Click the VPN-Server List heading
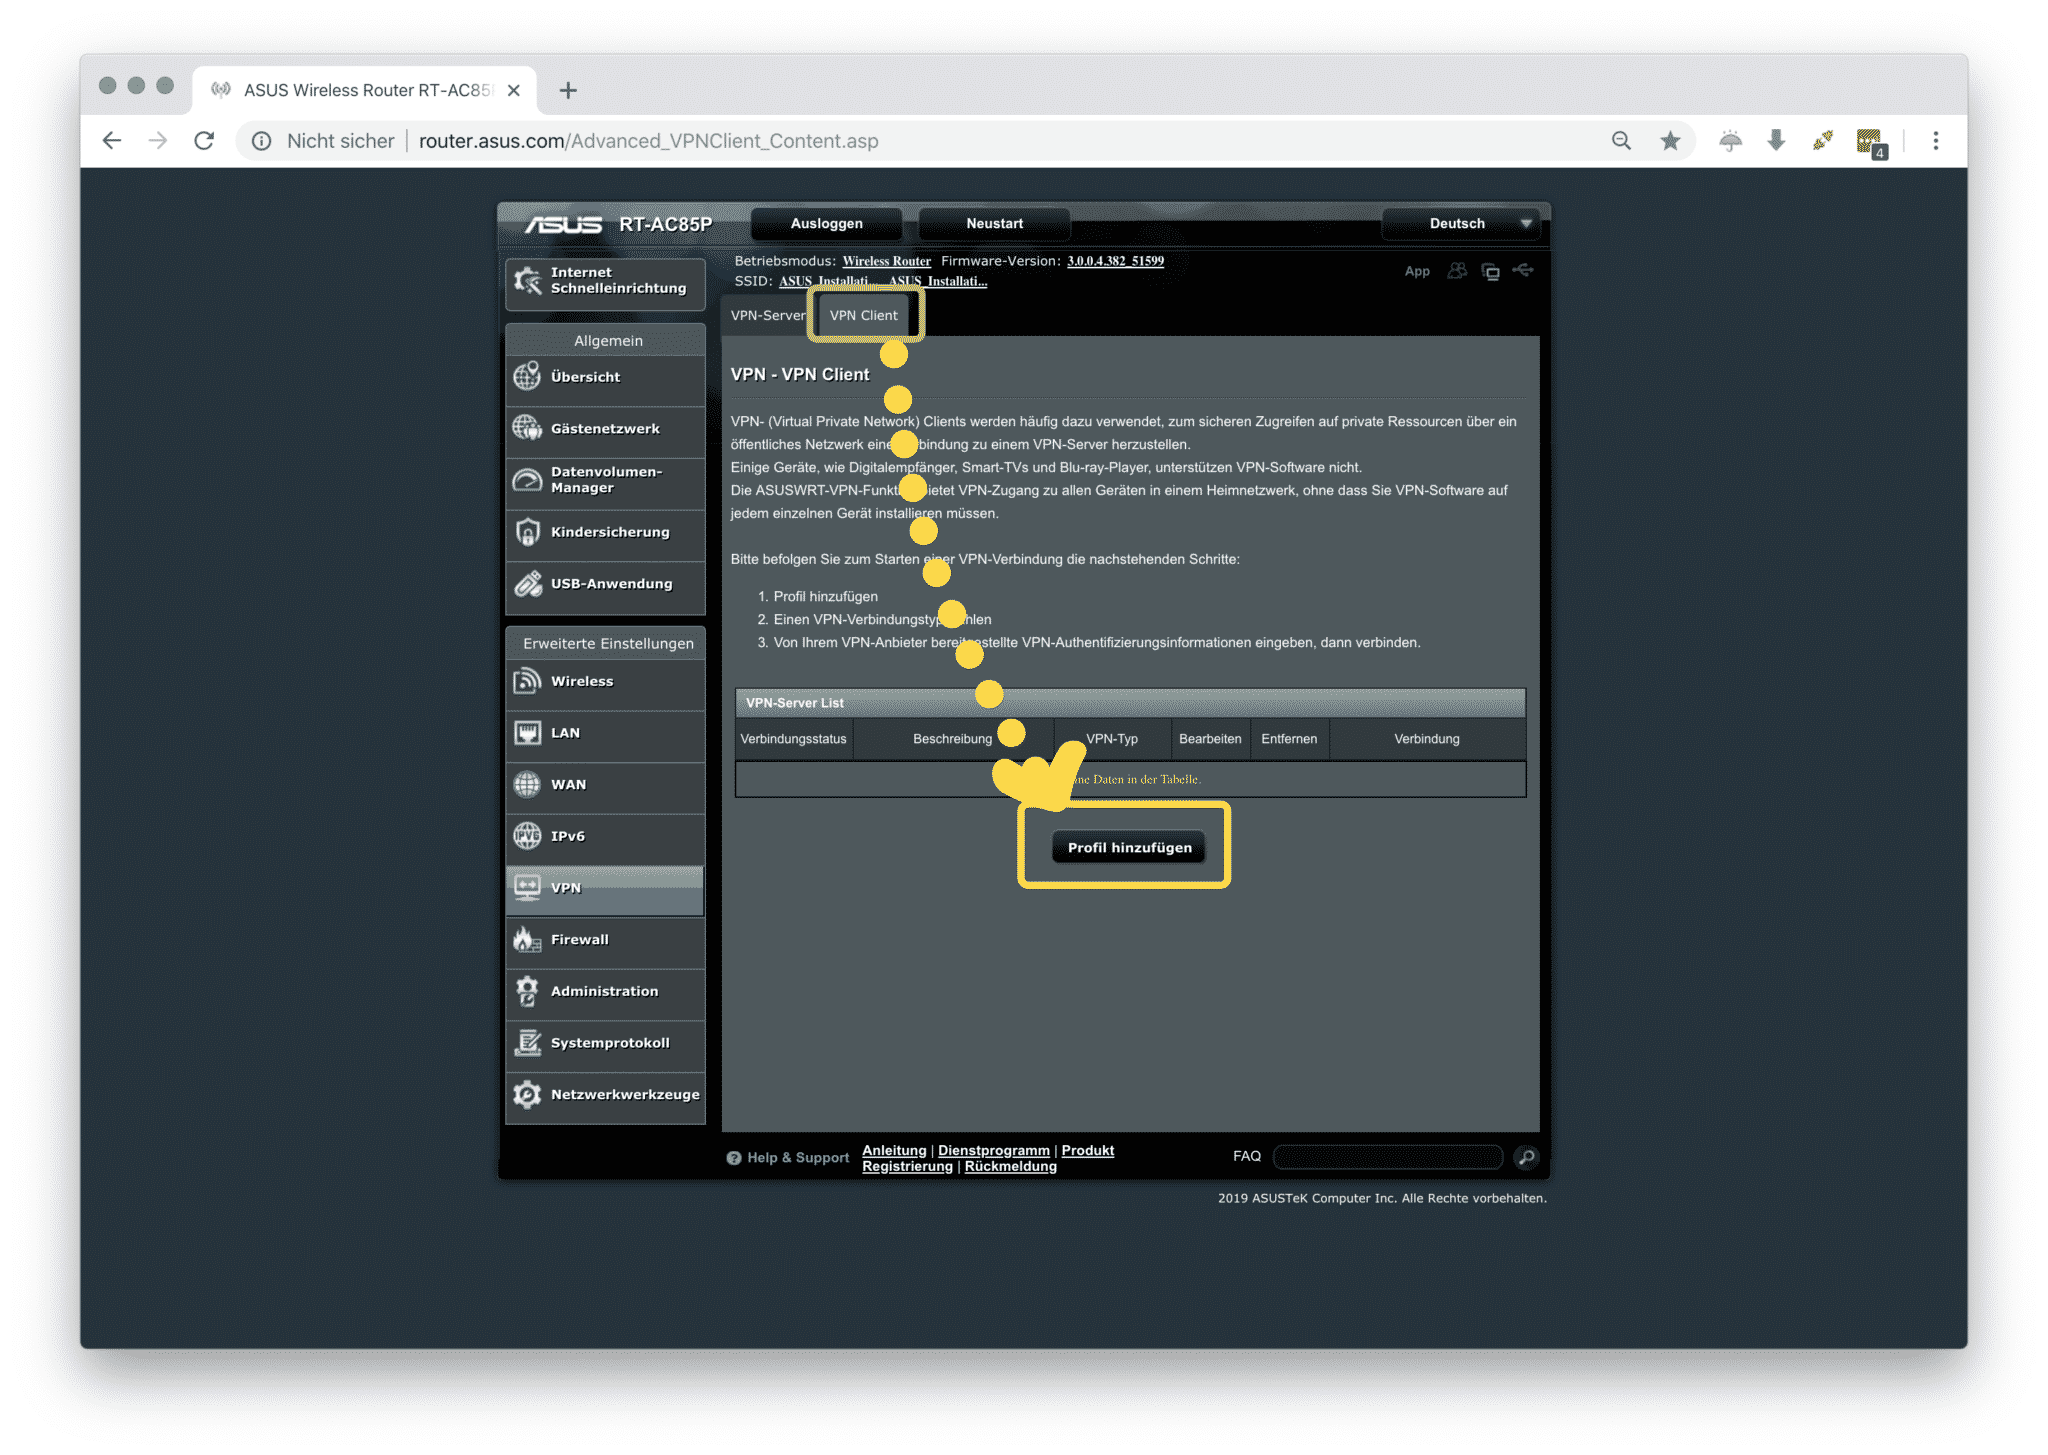This screenshot has height=1455, width=2048. point(795,703)
